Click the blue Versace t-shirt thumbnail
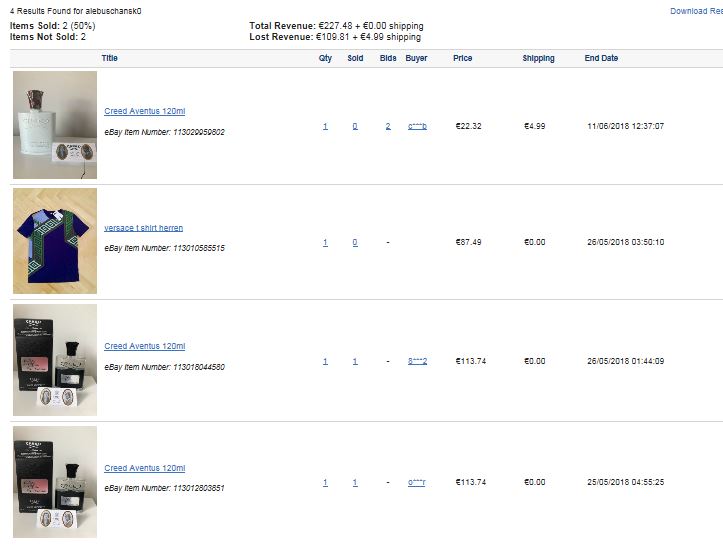 [x=55, y=241]
